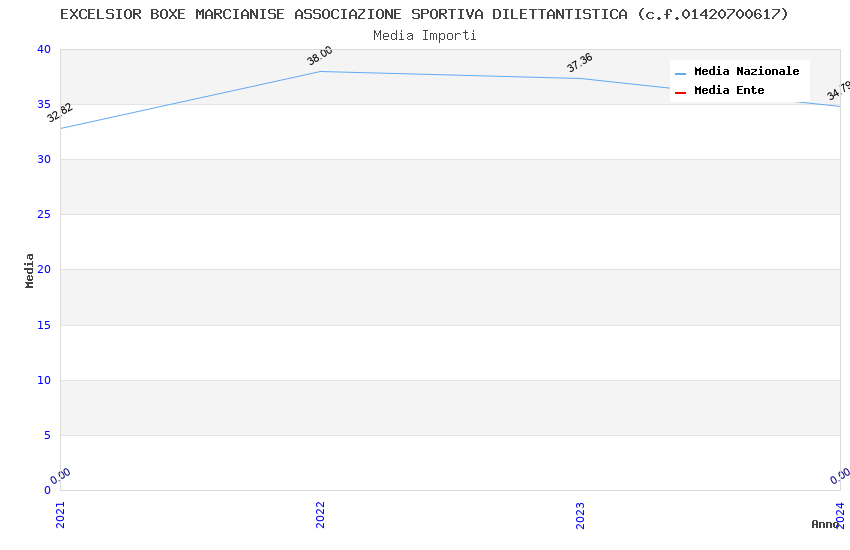Click the 2022 x-axis label

click(x=320, y=515)
